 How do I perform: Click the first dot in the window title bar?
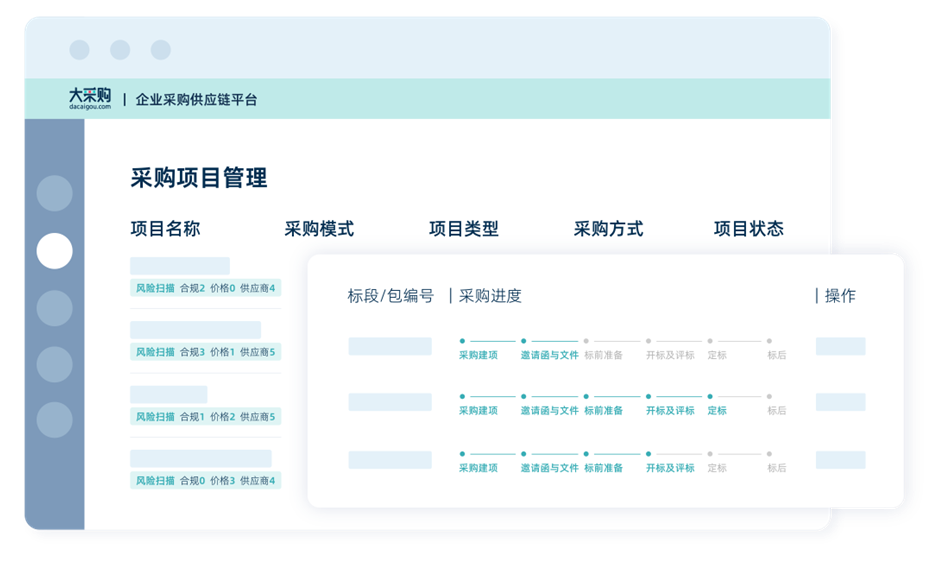[x=79, y=50]
